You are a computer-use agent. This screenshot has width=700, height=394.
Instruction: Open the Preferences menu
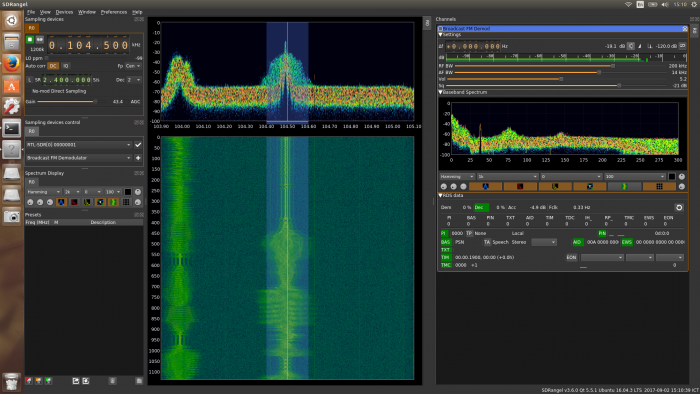pyautogui.click(x=113, y=12)
